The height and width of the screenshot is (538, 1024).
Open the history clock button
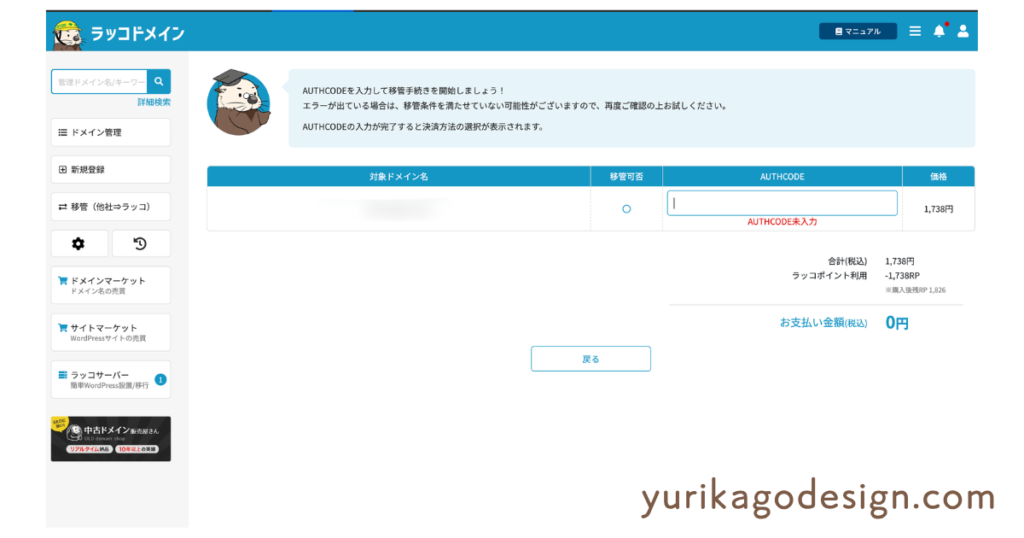[141, 244]
